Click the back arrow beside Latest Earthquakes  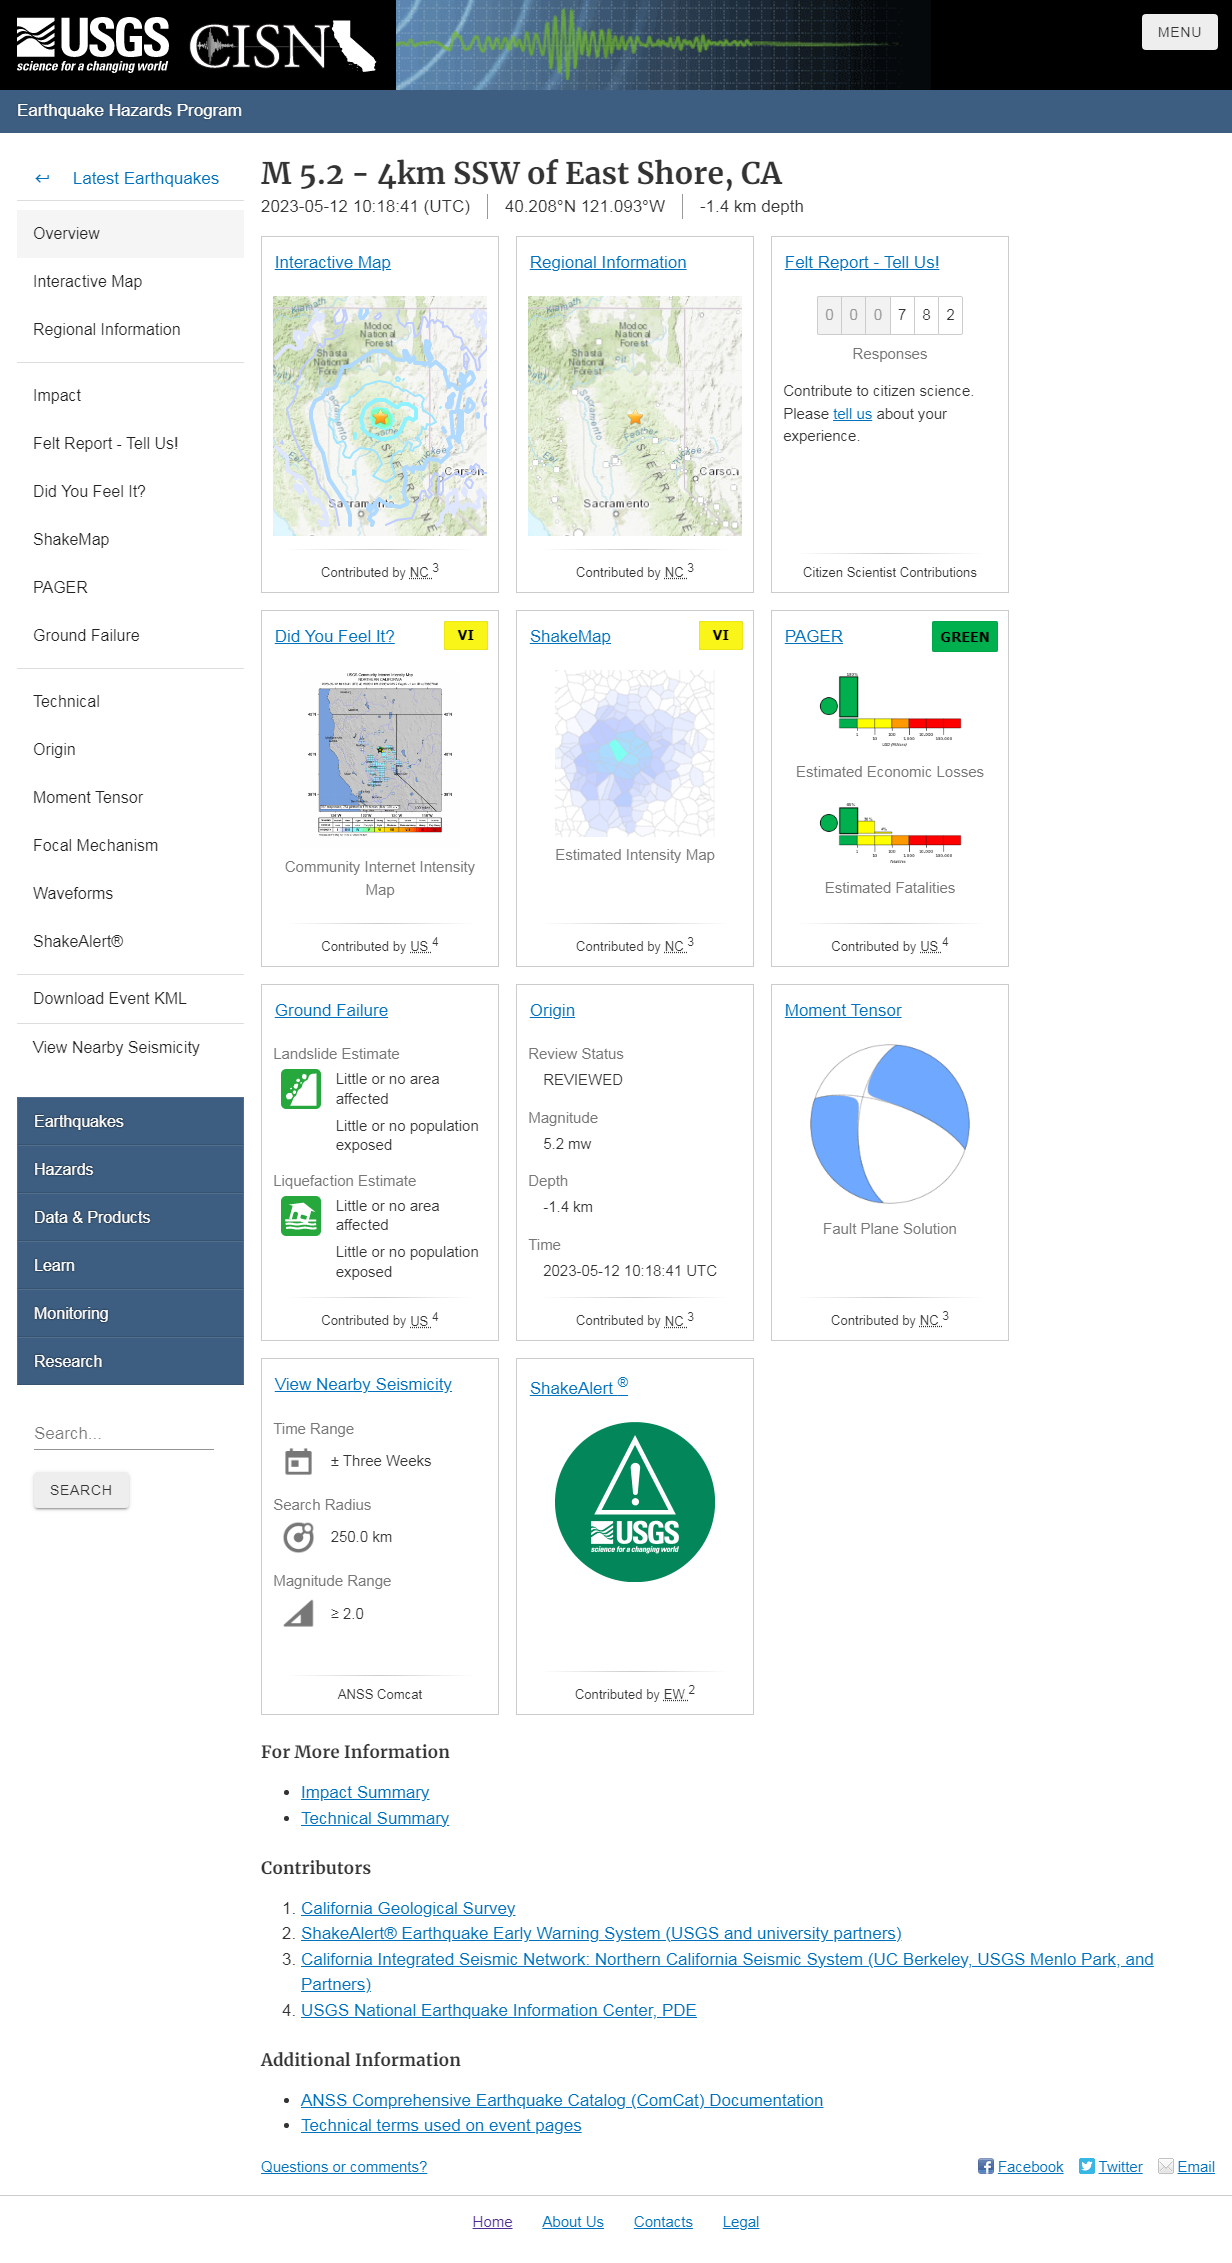tap(42, 178)
